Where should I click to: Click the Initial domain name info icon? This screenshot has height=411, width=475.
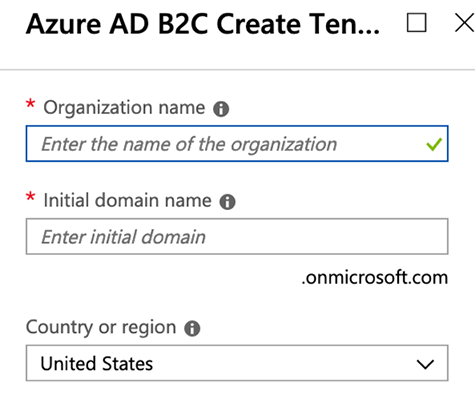(227, 202)
